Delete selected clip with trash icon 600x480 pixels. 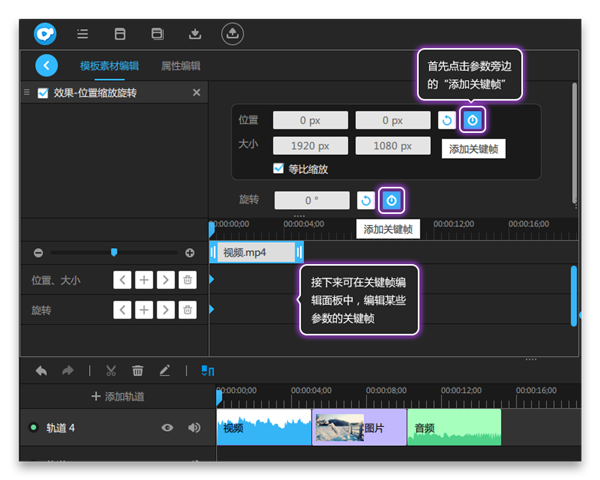[x=138, y=371]
